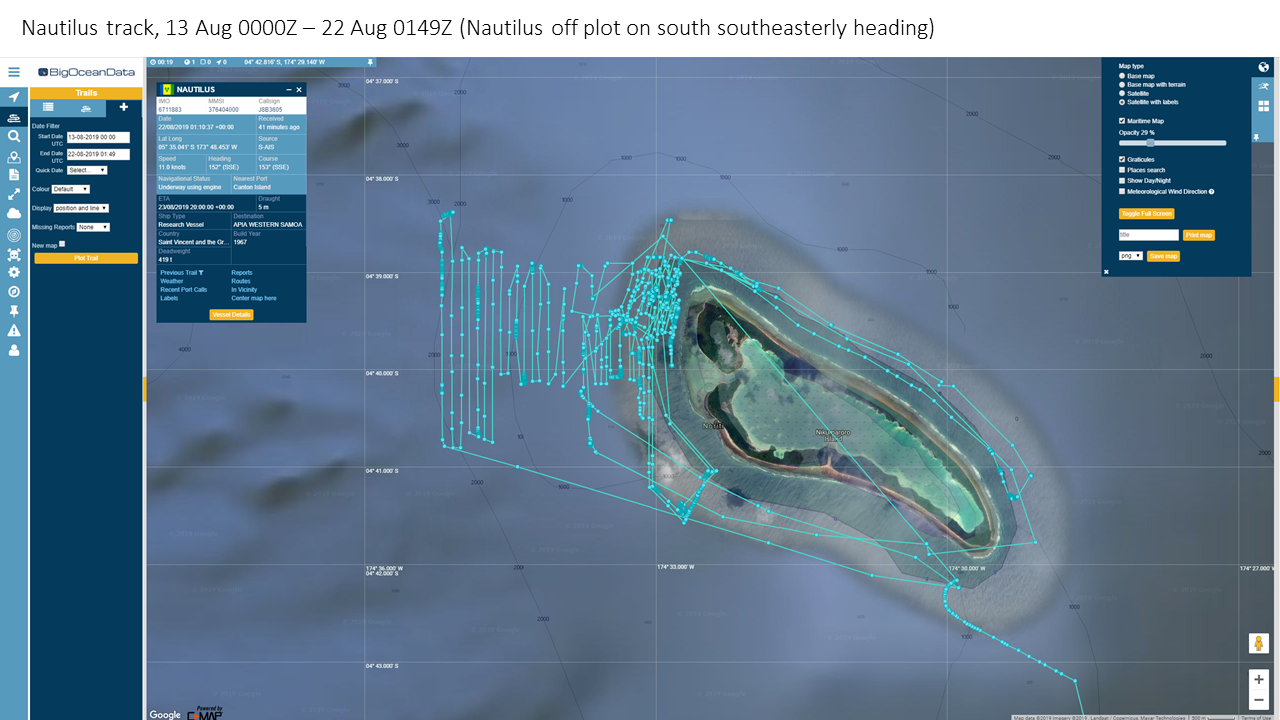Screen dimensions: 1280x720
Task: Select the compass icon in the left sidebar
Action: [x=14, y=291]
